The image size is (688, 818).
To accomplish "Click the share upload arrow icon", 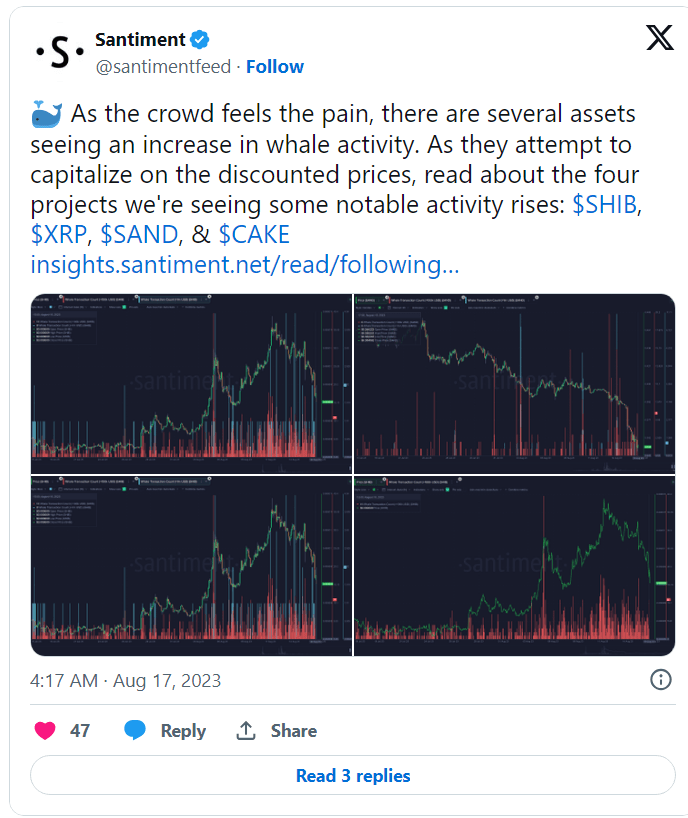I will coord(246,730).
